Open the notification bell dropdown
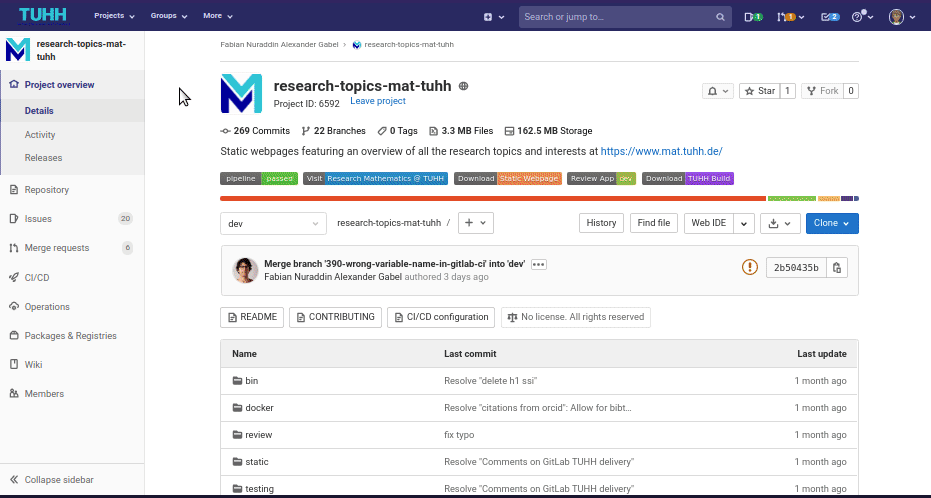The width and height of the screenshot is (931, 498). pyautogui.click(x=718, y=91)
